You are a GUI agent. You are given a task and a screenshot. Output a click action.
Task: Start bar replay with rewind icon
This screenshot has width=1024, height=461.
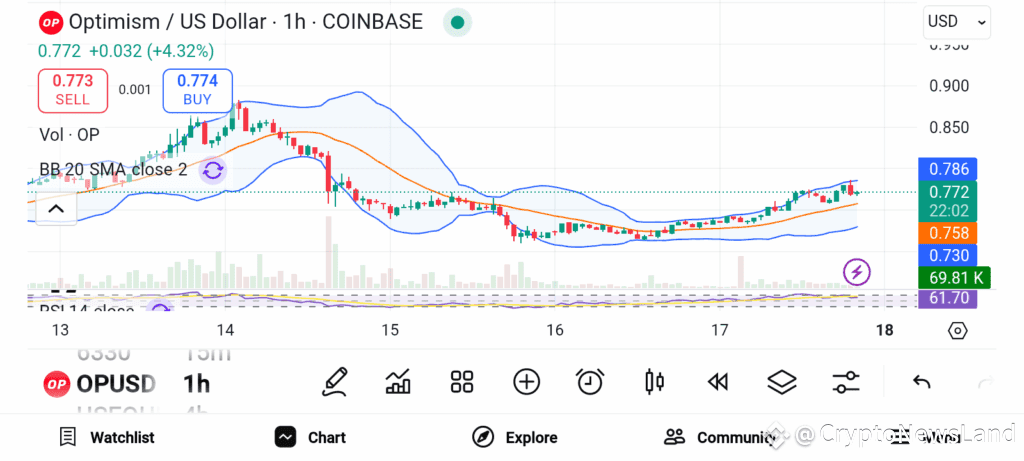point(718,383)
